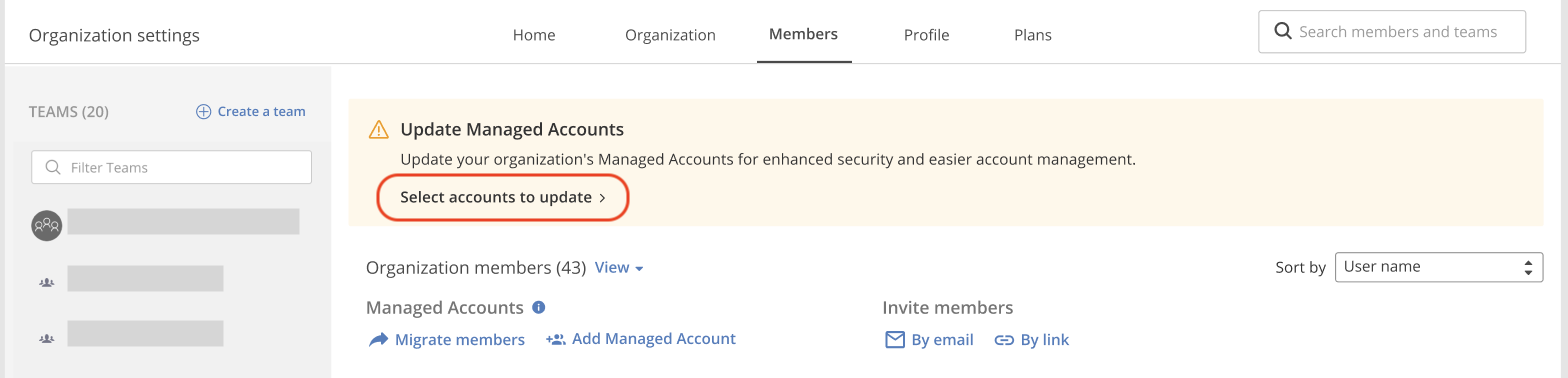Click the Add Managed Account people icon

tap(556, 339)
